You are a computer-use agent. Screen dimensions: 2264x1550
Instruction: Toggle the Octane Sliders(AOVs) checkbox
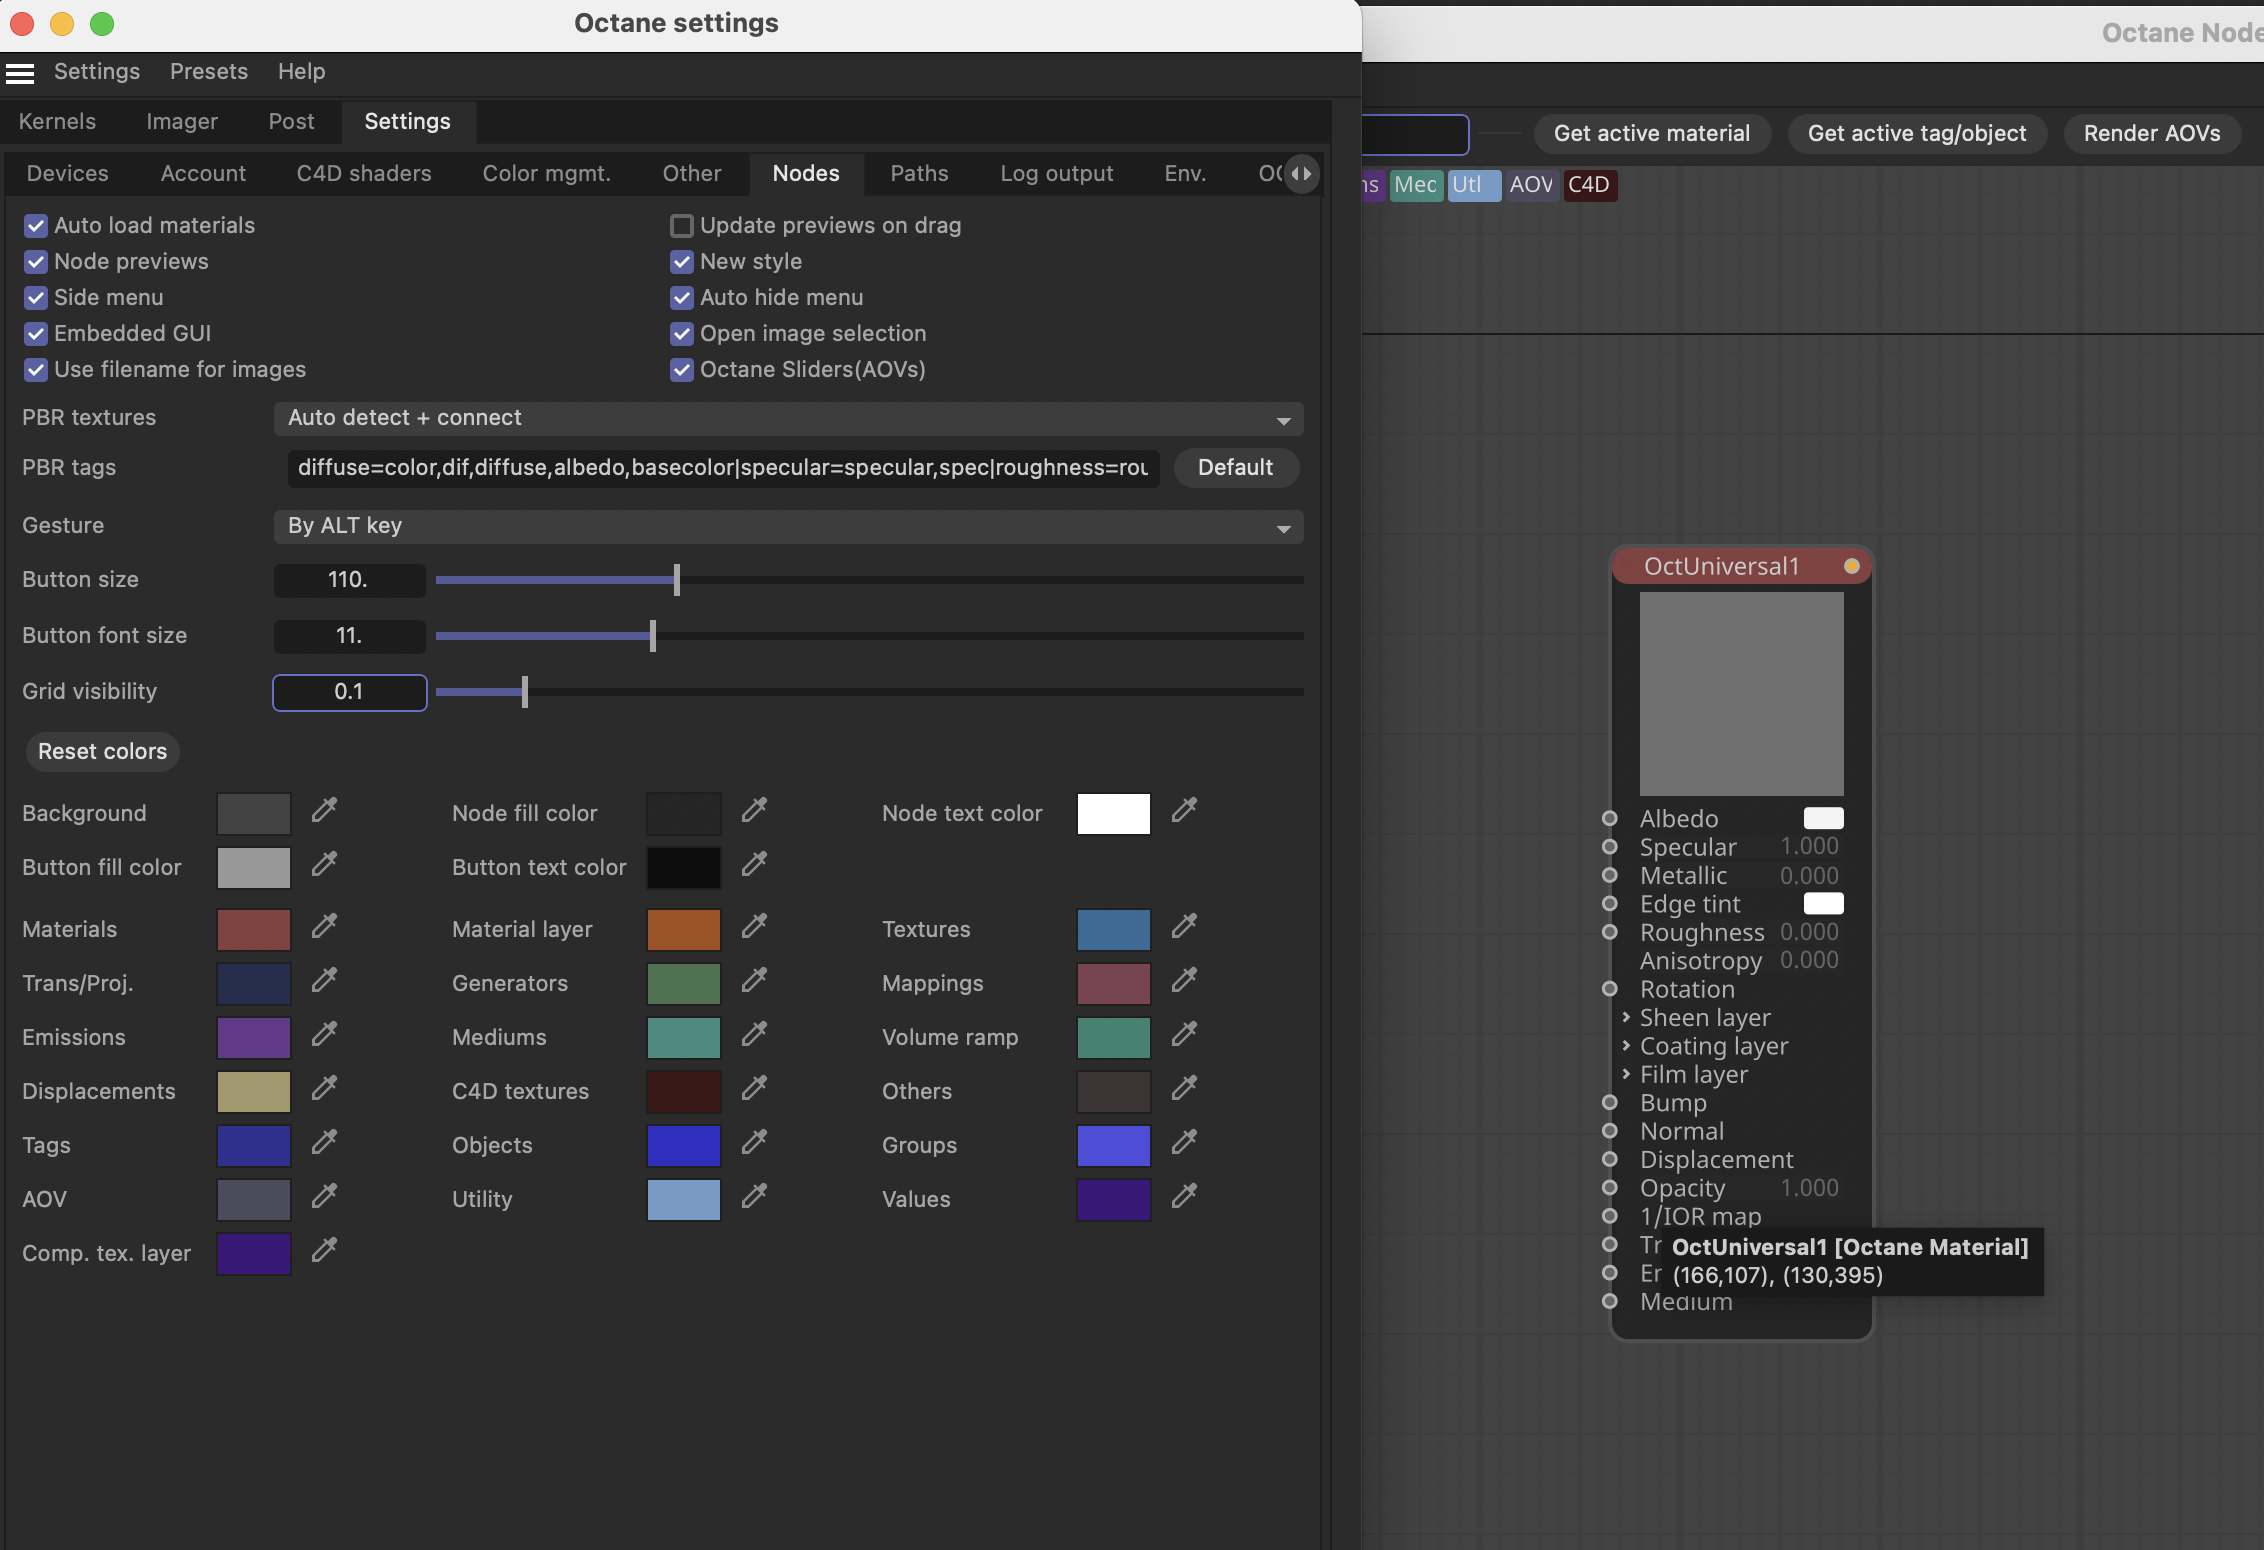pos(682,370)
